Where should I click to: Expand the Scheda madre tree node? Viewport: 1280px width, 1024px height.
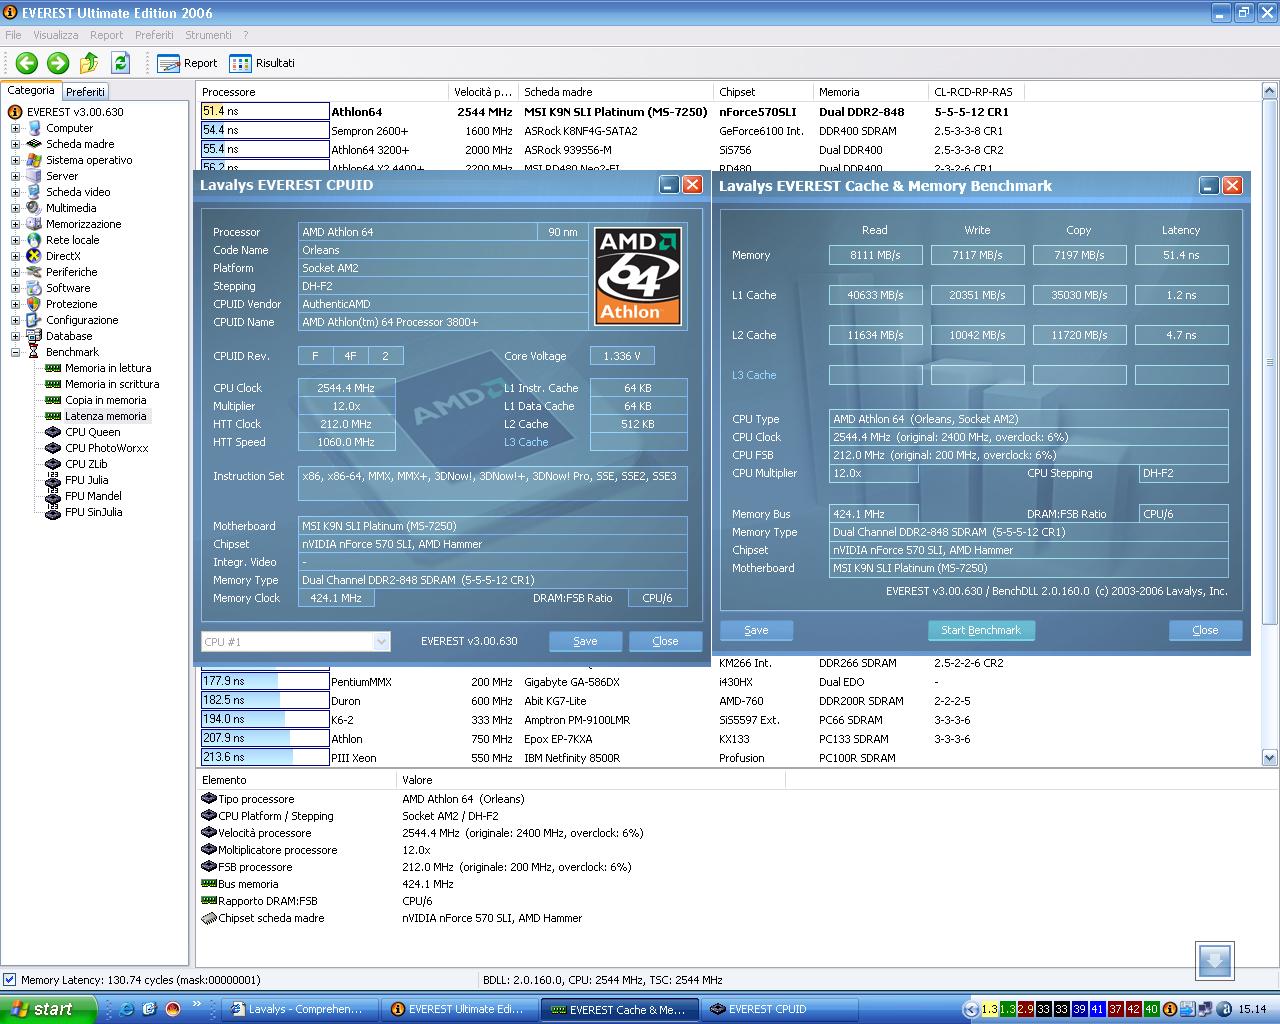[15, 144]
